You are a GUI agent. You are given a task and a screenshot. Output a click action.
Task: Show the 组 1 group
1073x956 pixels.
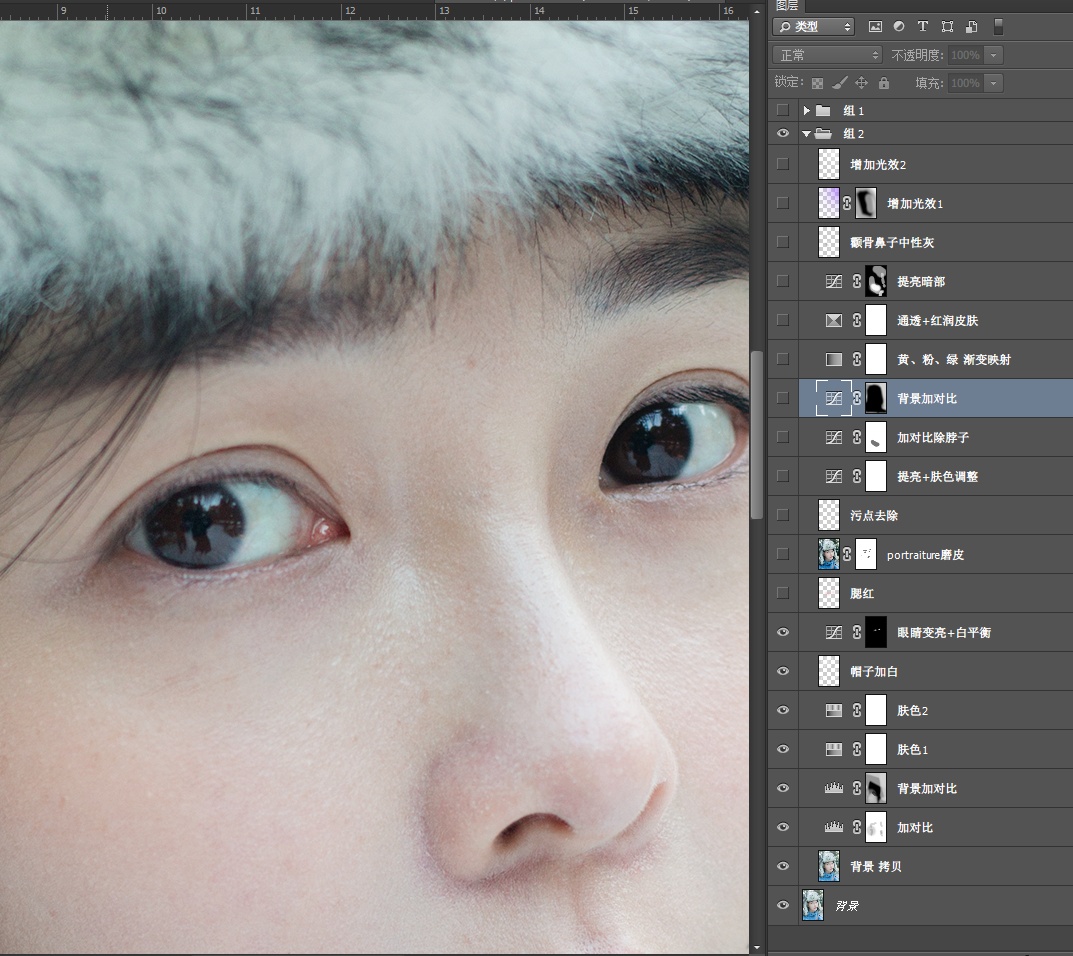783,110
